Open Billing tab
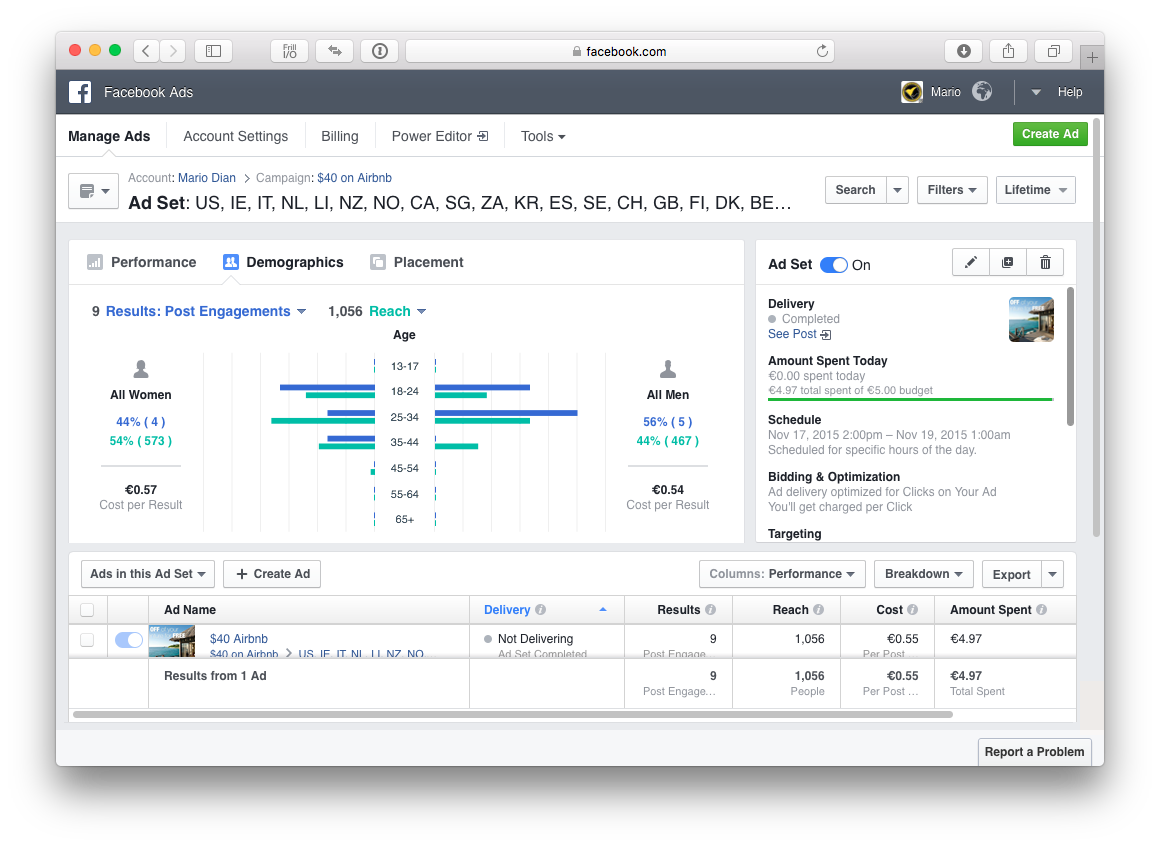This screenshot has height=846, width=1160. (340, 136)
